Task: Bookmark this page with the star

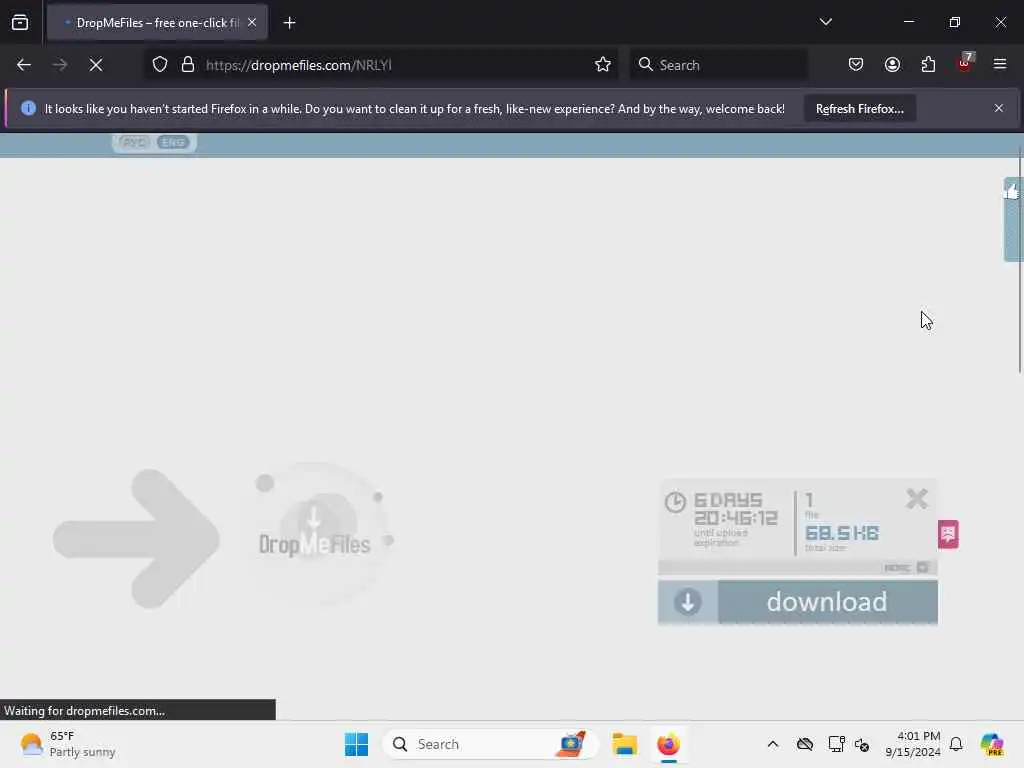Action: 603,65
